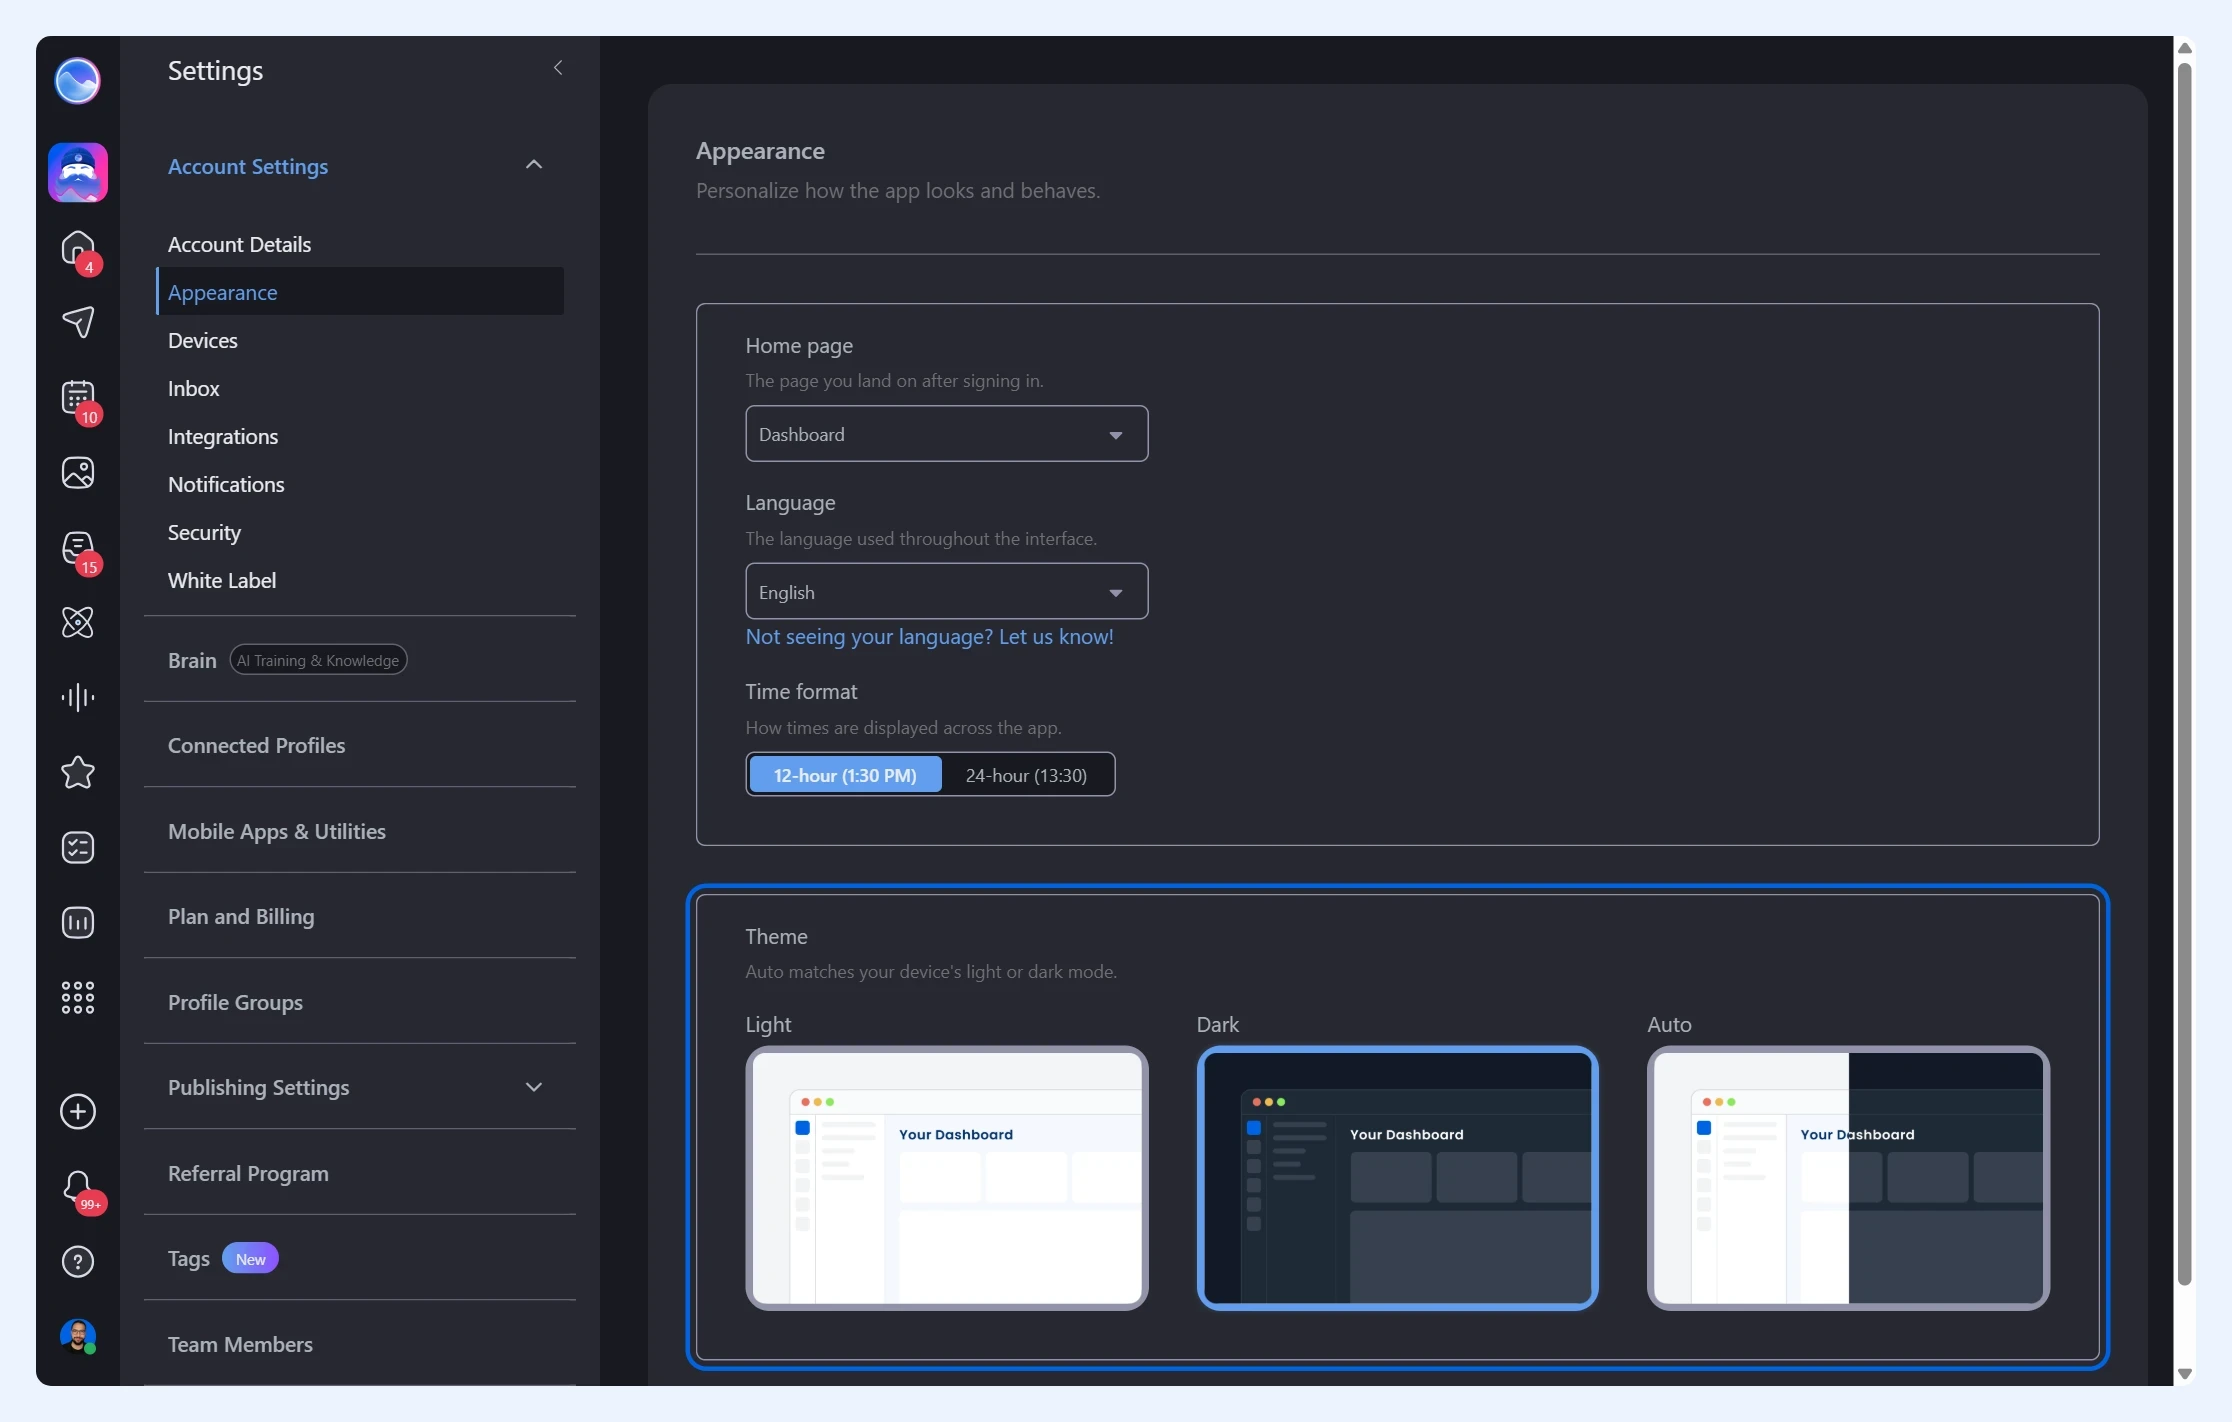2232x1422 pixels.
Task: Click the vertical scrollbar thumb
Action: [2185, 675]
